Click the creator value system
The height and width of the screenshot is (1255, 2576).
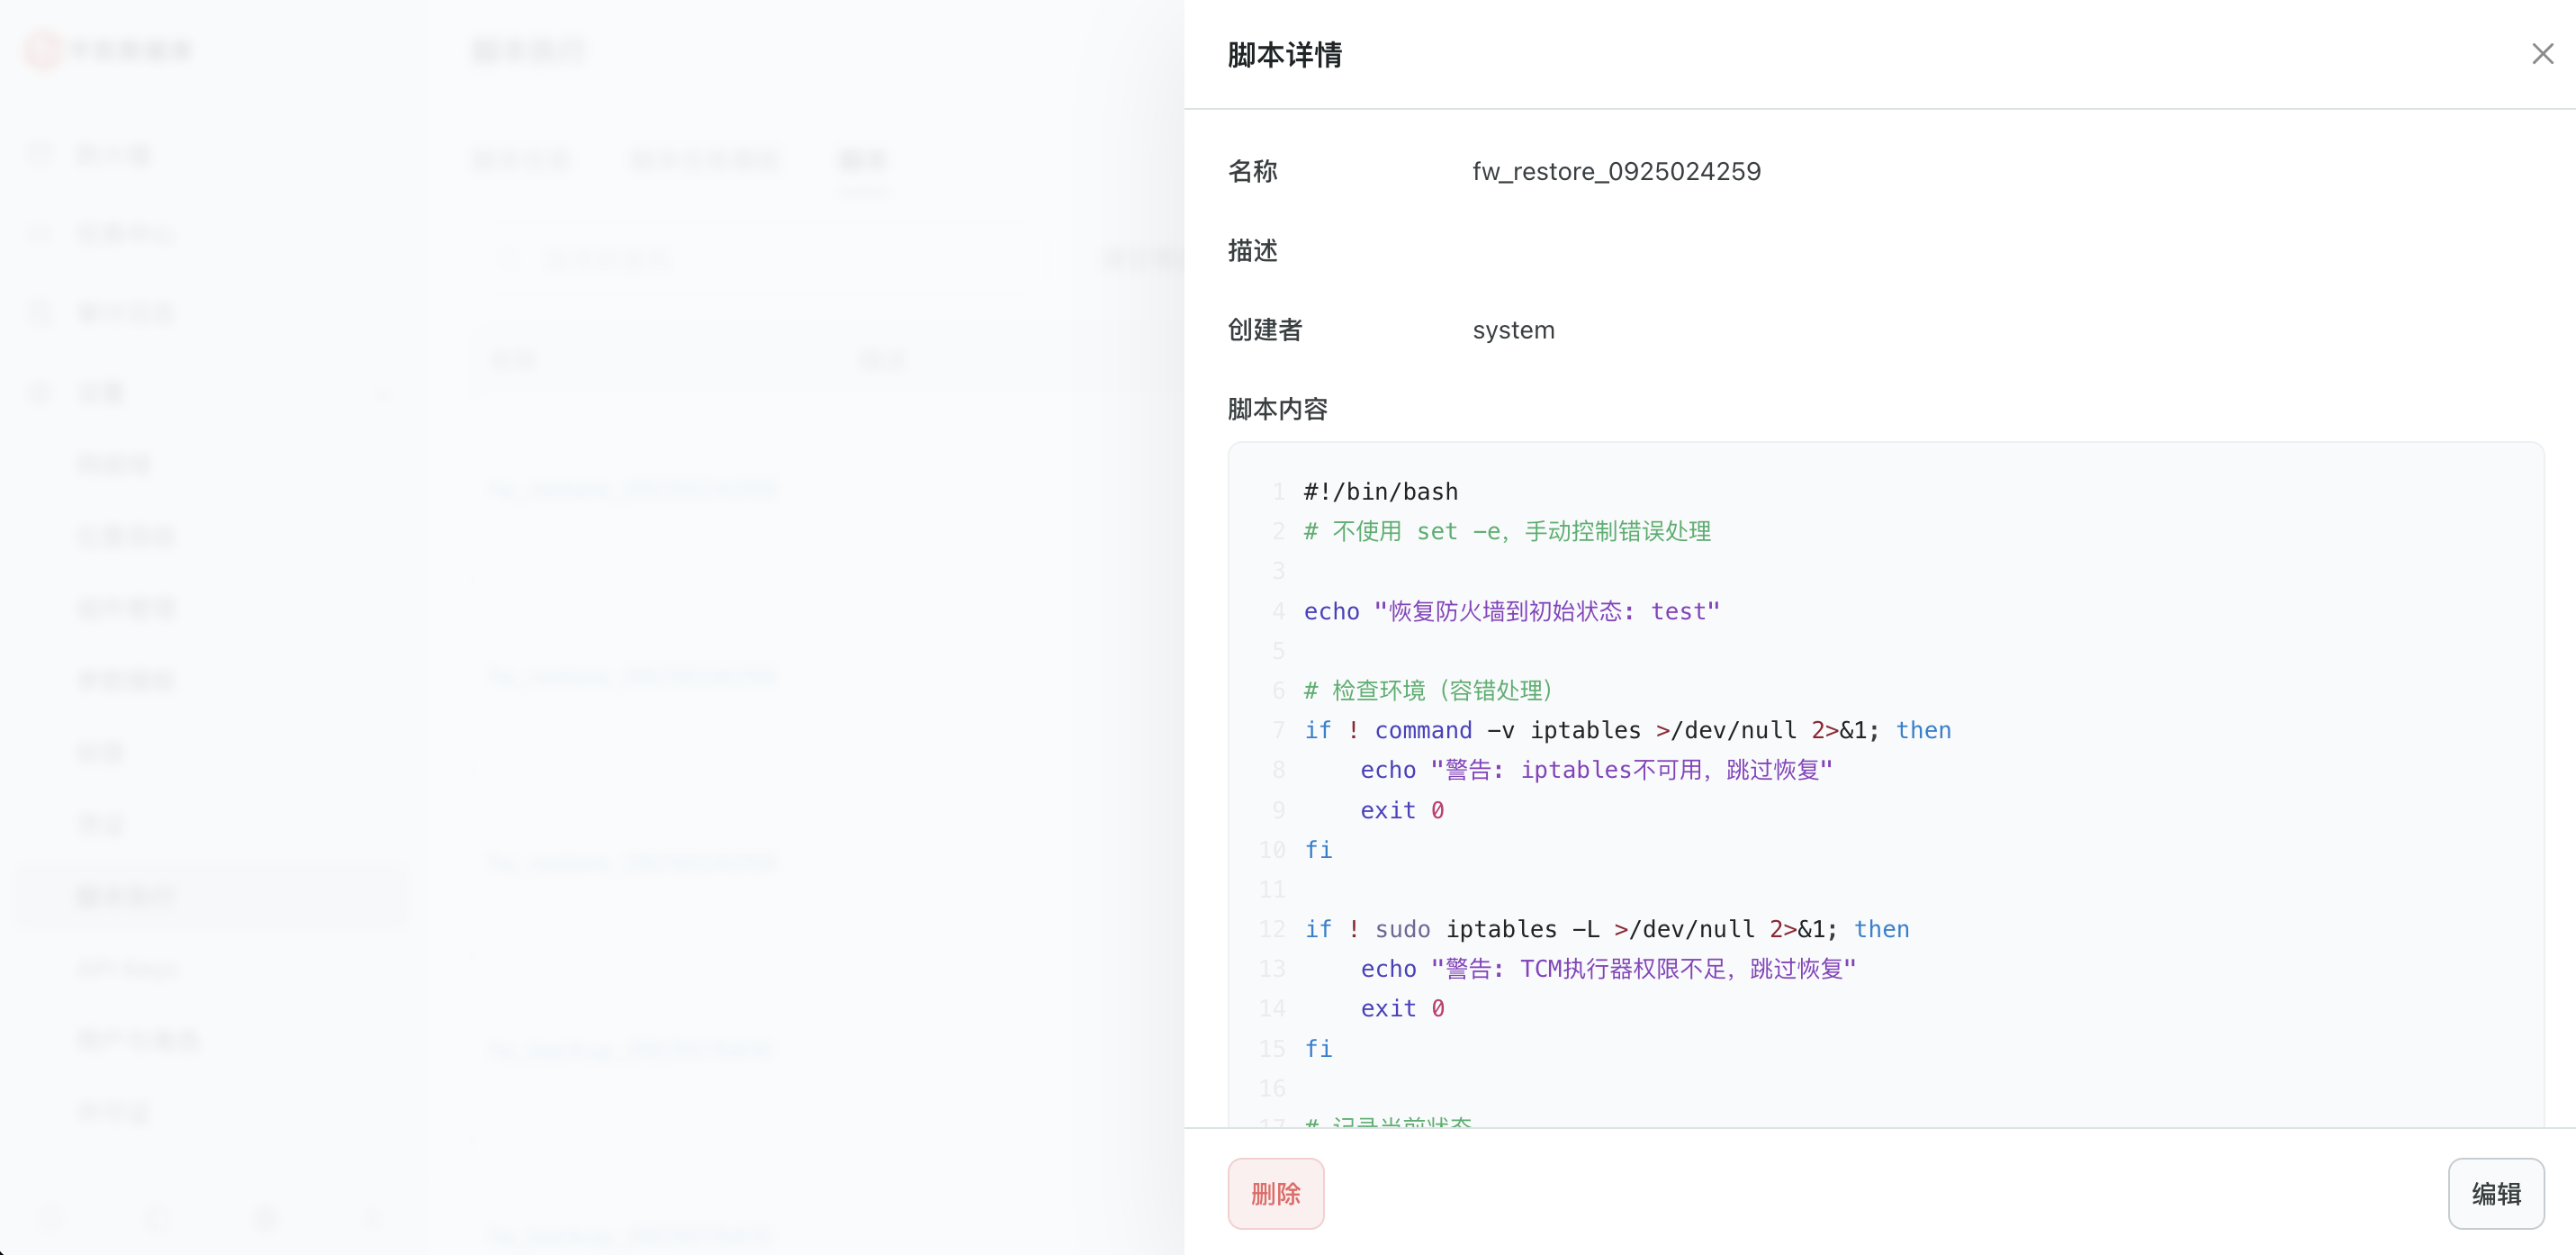[1513, 330]
